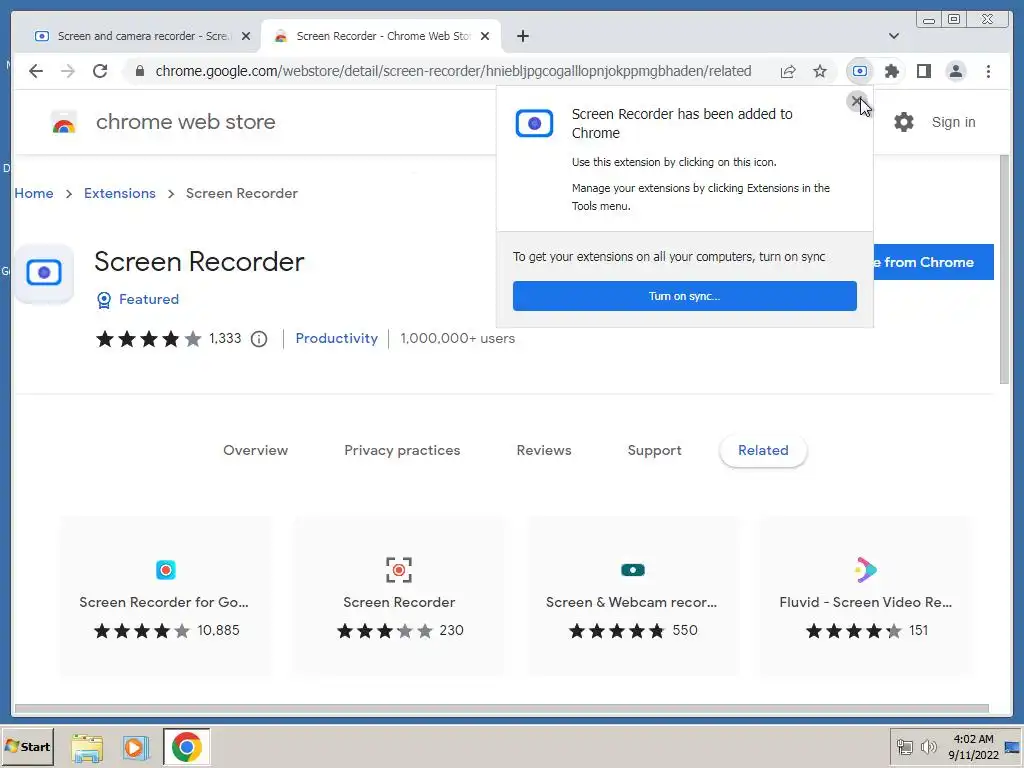Click the ratings info icon
The width and height of the screenshot is (1024, 768).
(x=259, y=339)
